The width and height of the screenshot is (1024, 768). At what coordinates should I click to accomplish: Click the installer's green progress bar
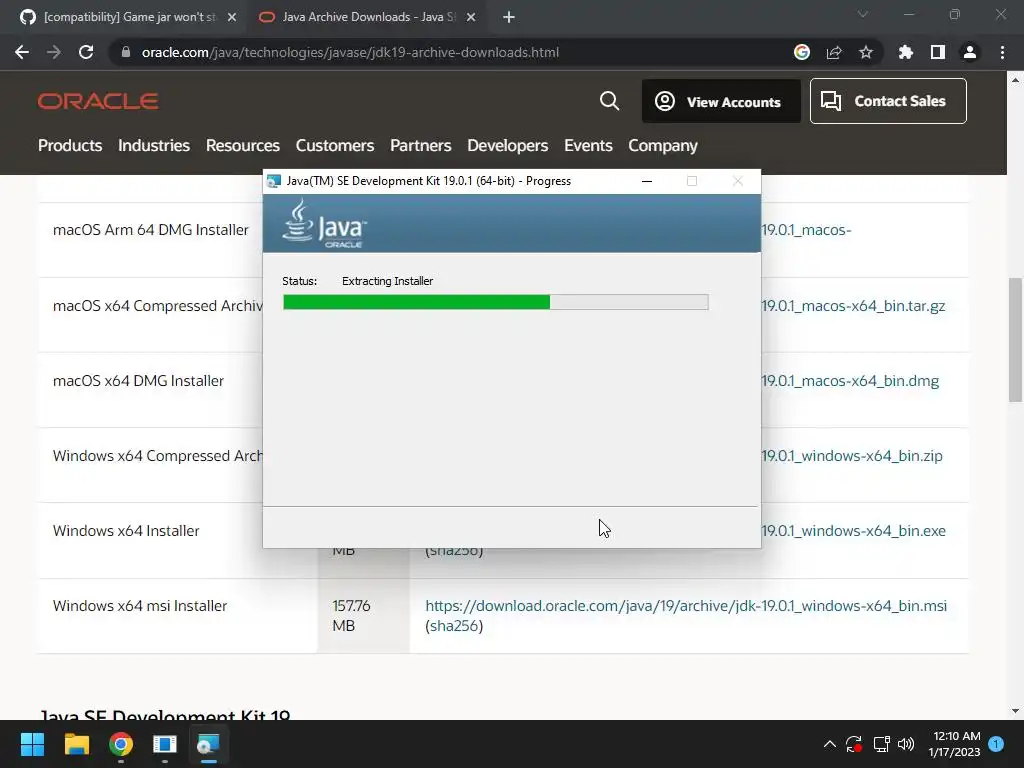[417, 302]
